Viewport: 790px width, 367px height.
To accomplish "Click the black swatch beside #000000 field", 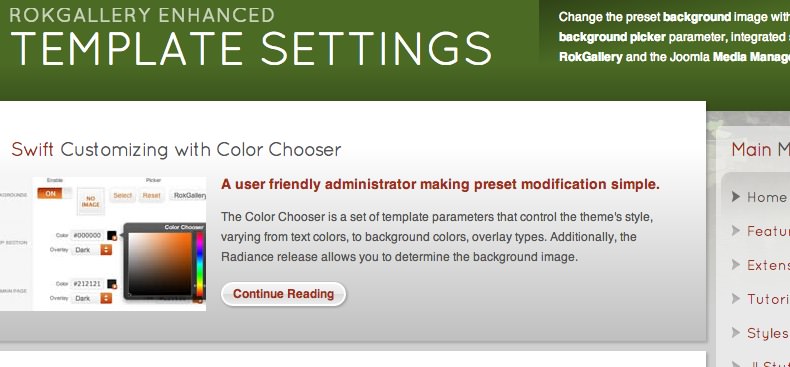I will [x=112, y=235].
